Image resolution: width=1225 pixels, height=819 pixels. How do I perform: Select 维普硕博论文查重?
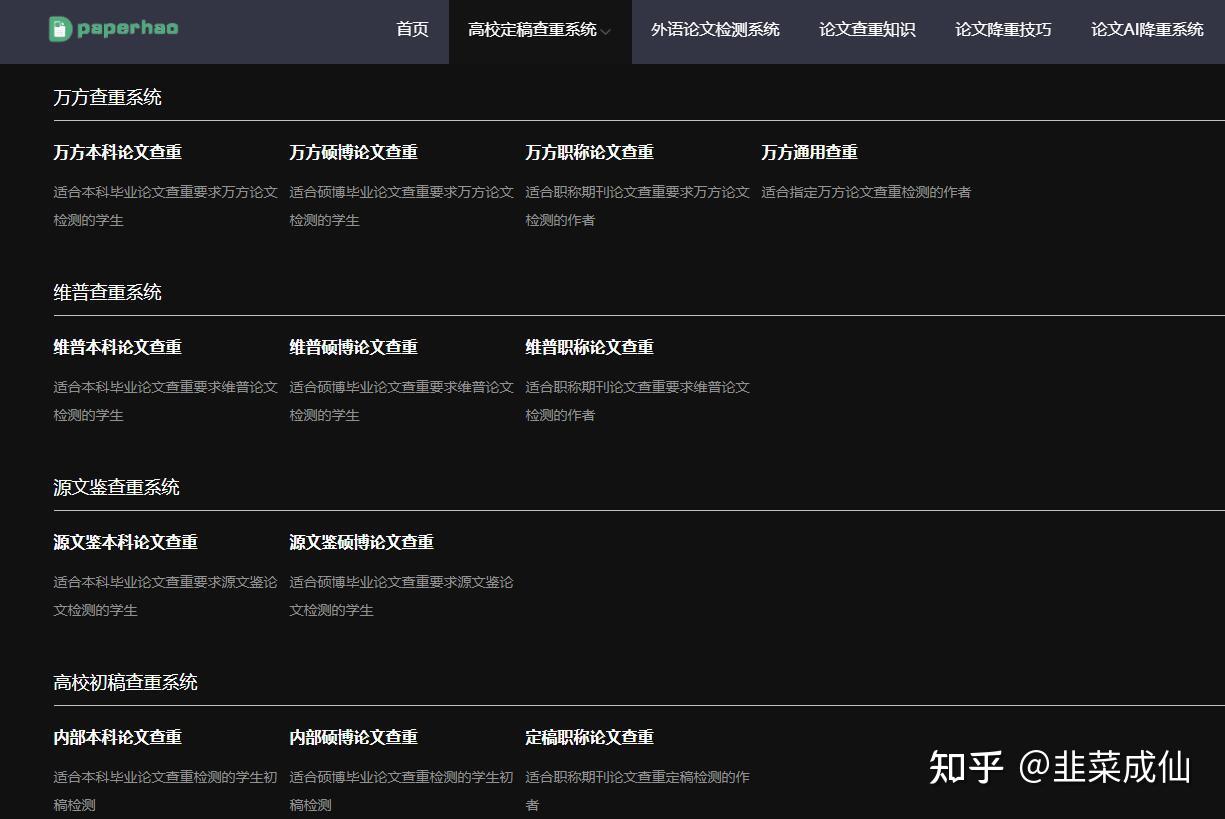click(354, 347)
